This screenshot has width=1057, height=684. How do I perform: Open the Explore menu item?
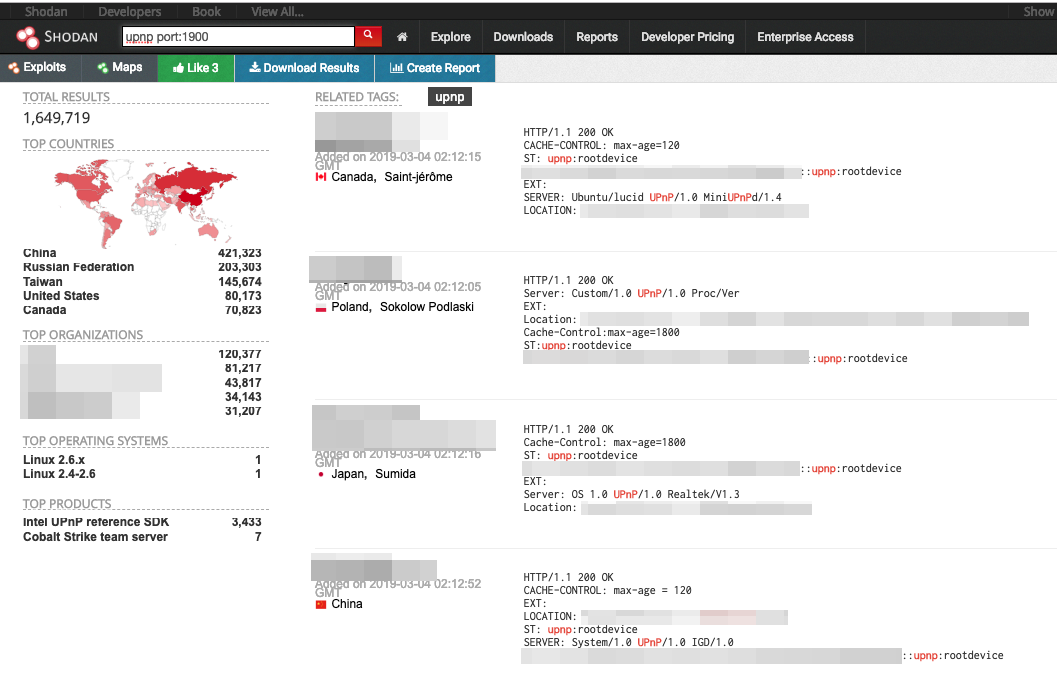pyautogui.click(x=450, y=37)
